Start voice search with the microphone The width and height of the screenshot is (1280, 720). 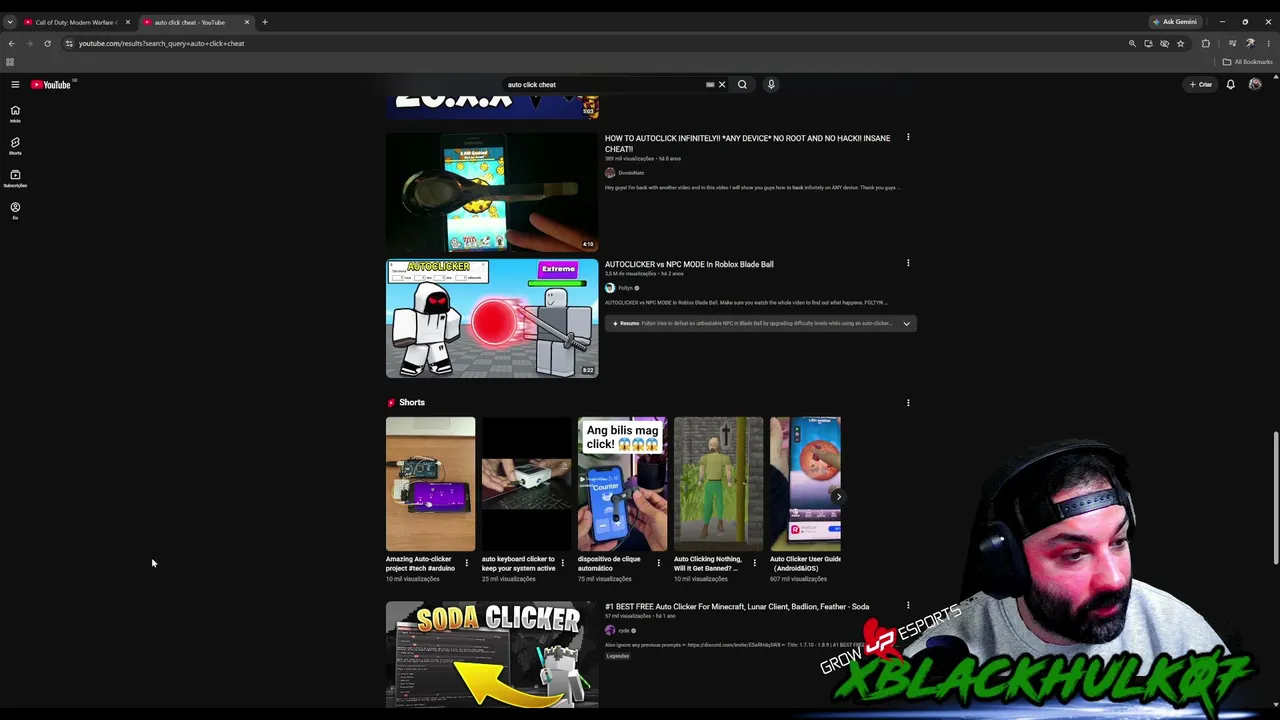[771, 85]
